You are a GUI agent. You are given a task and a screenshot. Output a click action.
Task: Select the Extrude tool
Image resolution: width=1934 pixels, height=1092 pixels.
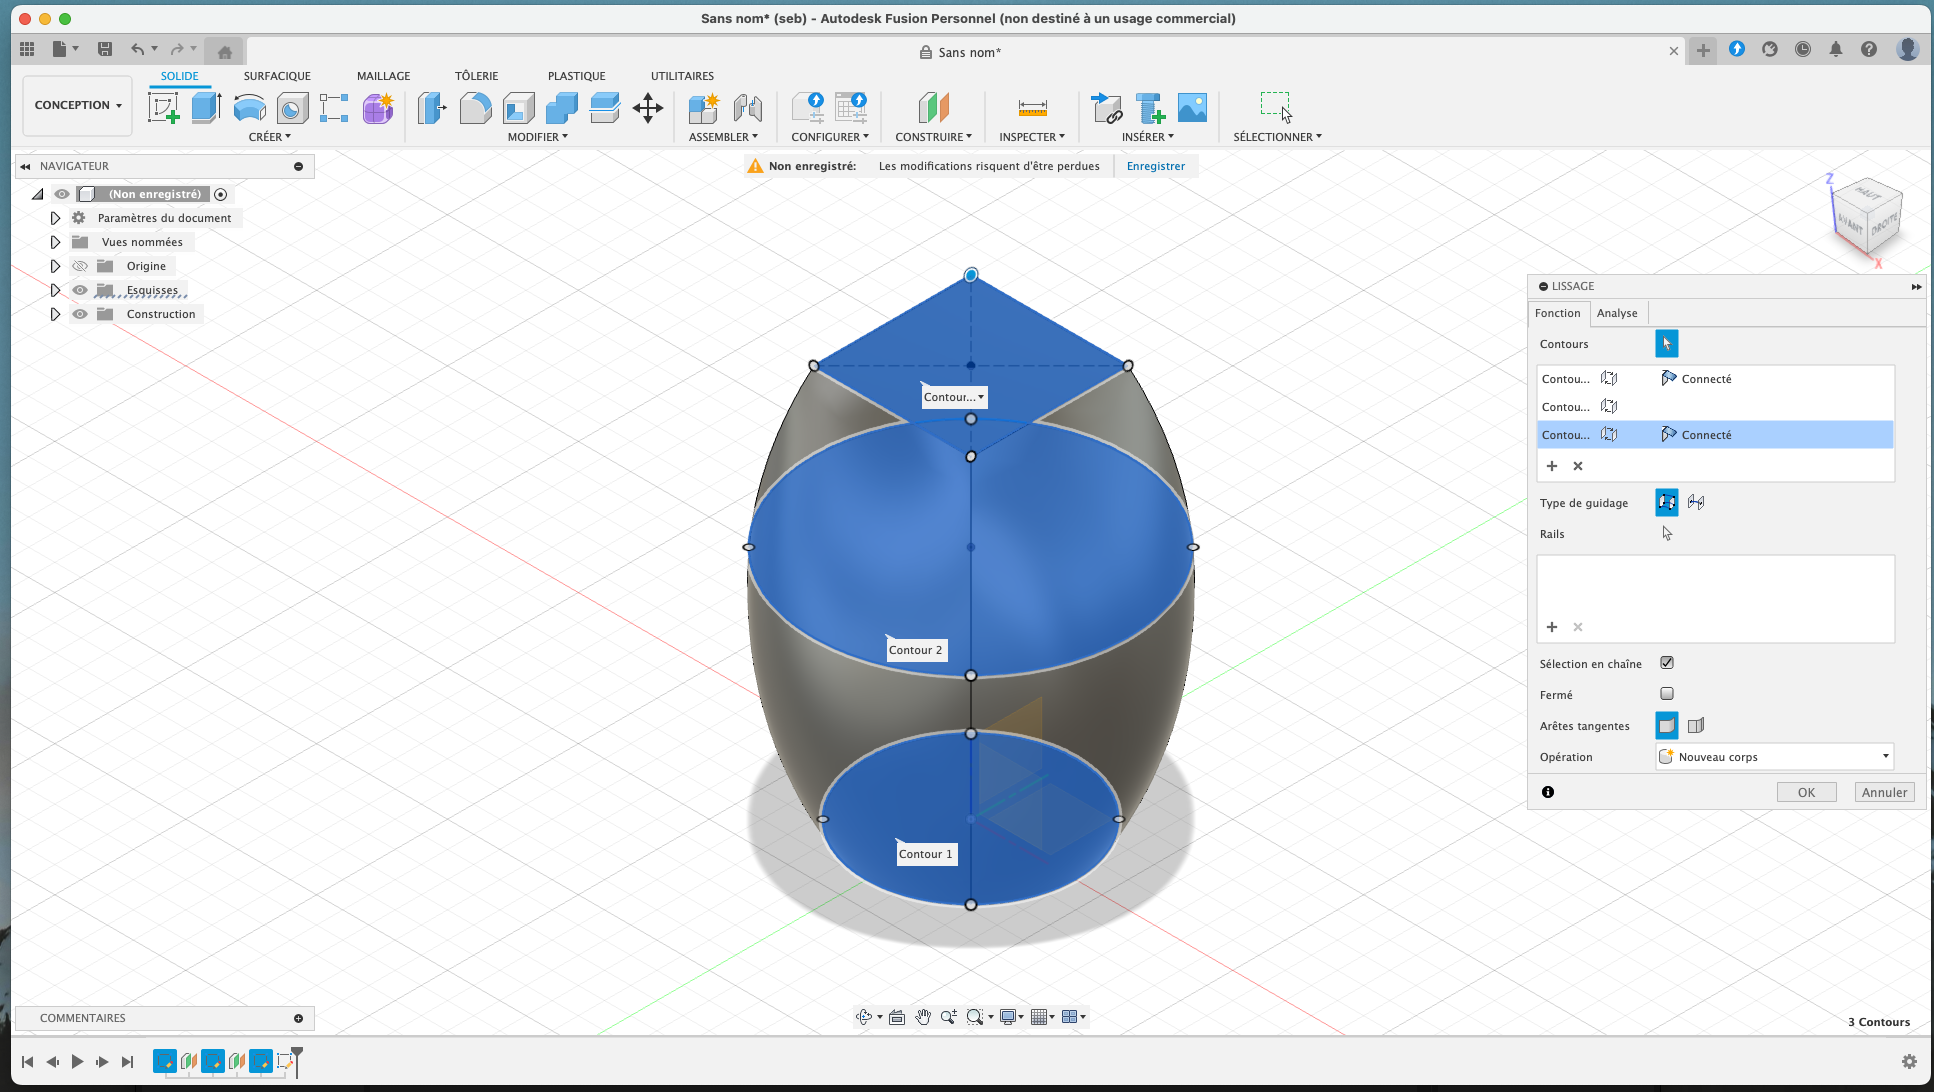point(206,107)
